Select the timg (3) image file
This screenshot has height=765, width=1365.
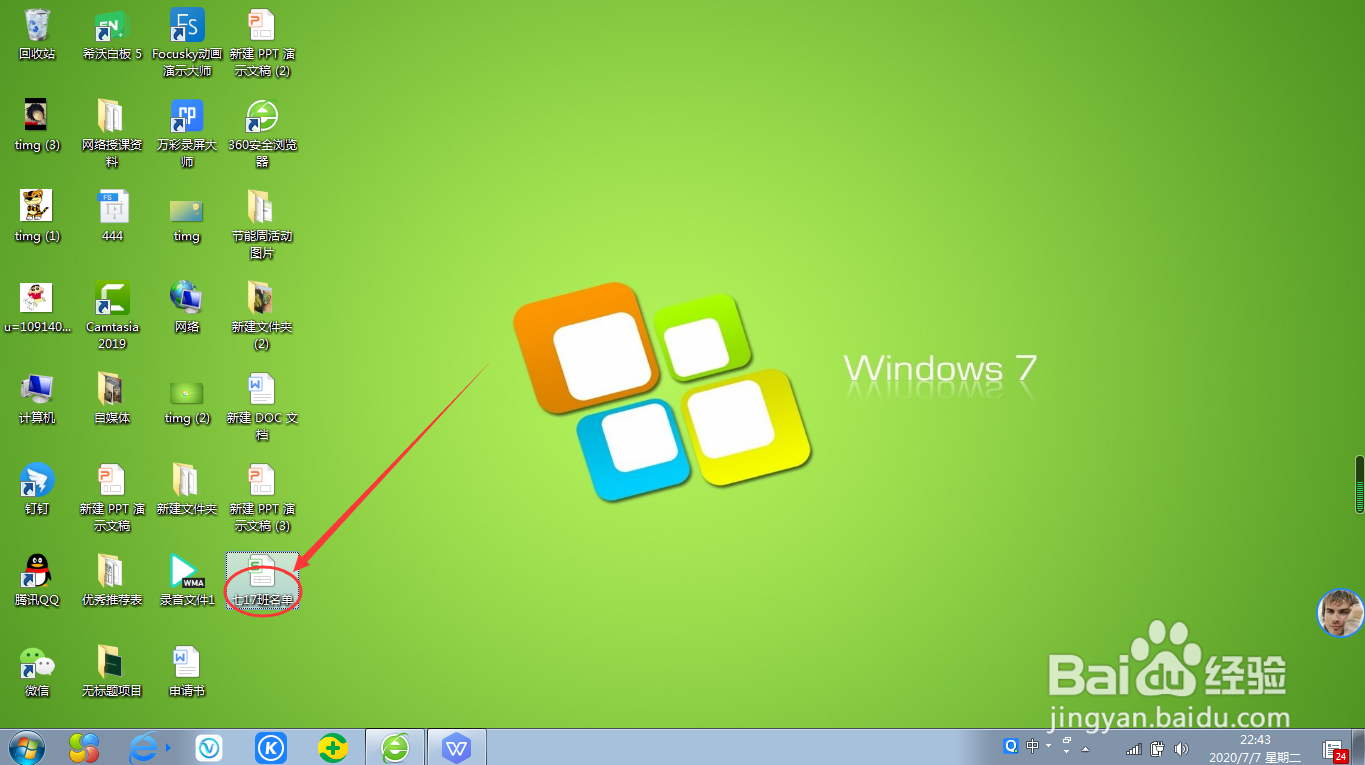coord(37,125)
